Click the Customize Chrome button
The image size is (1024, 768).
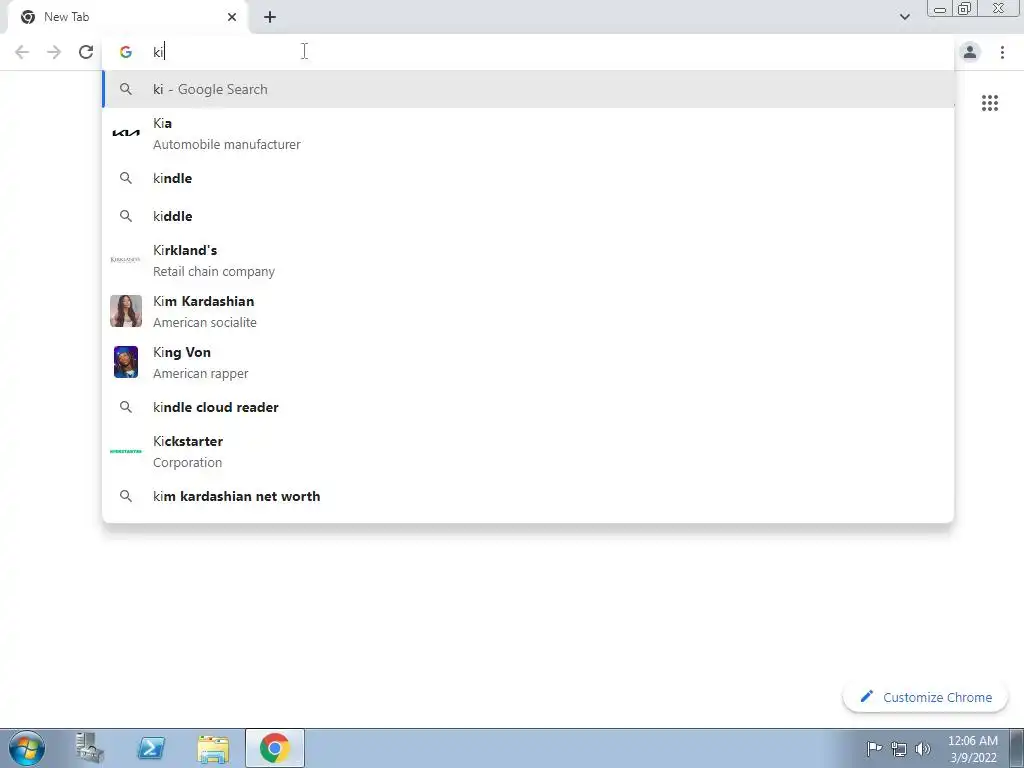point(925,697)
